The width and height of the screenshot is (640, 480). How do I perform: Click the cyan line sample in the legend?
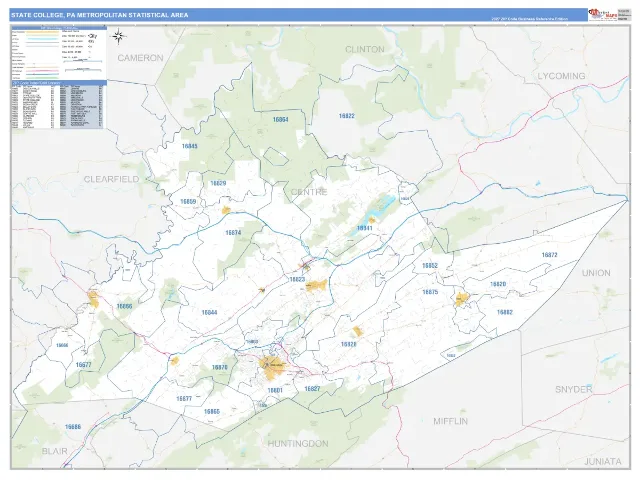pos(42,39)
